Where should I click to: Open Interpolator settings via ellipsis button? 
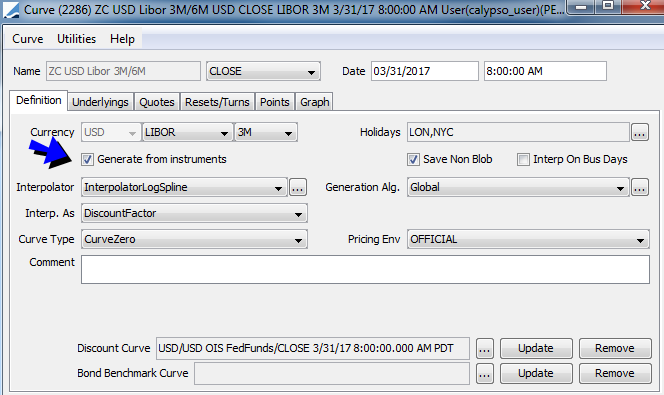[x=298, y=187]
